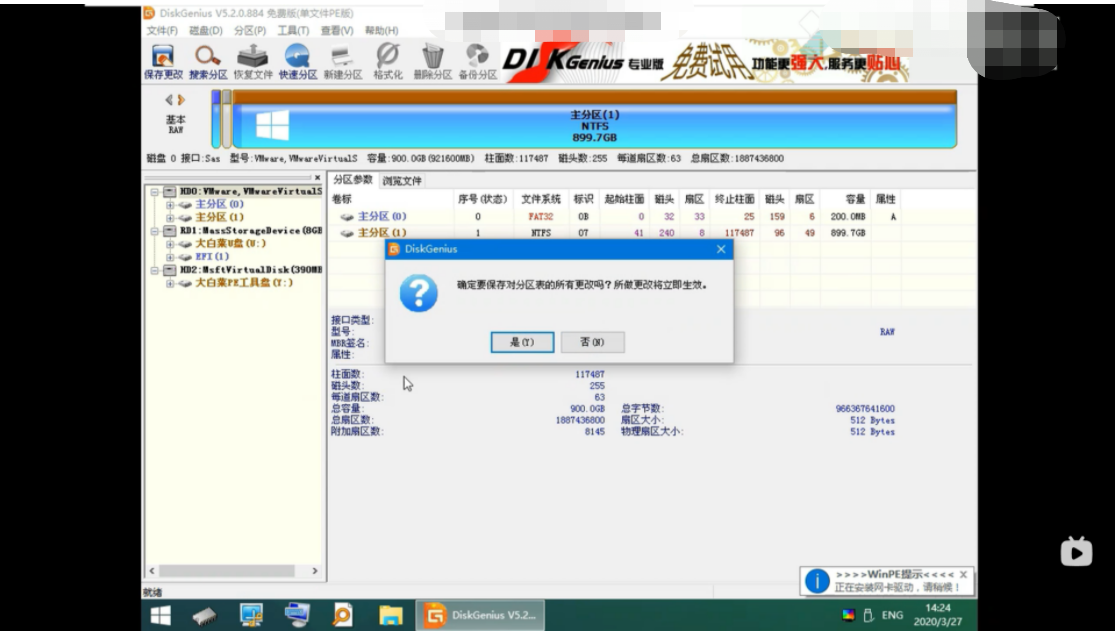
Task: Close the left disk tree panel
Action: 317,178
